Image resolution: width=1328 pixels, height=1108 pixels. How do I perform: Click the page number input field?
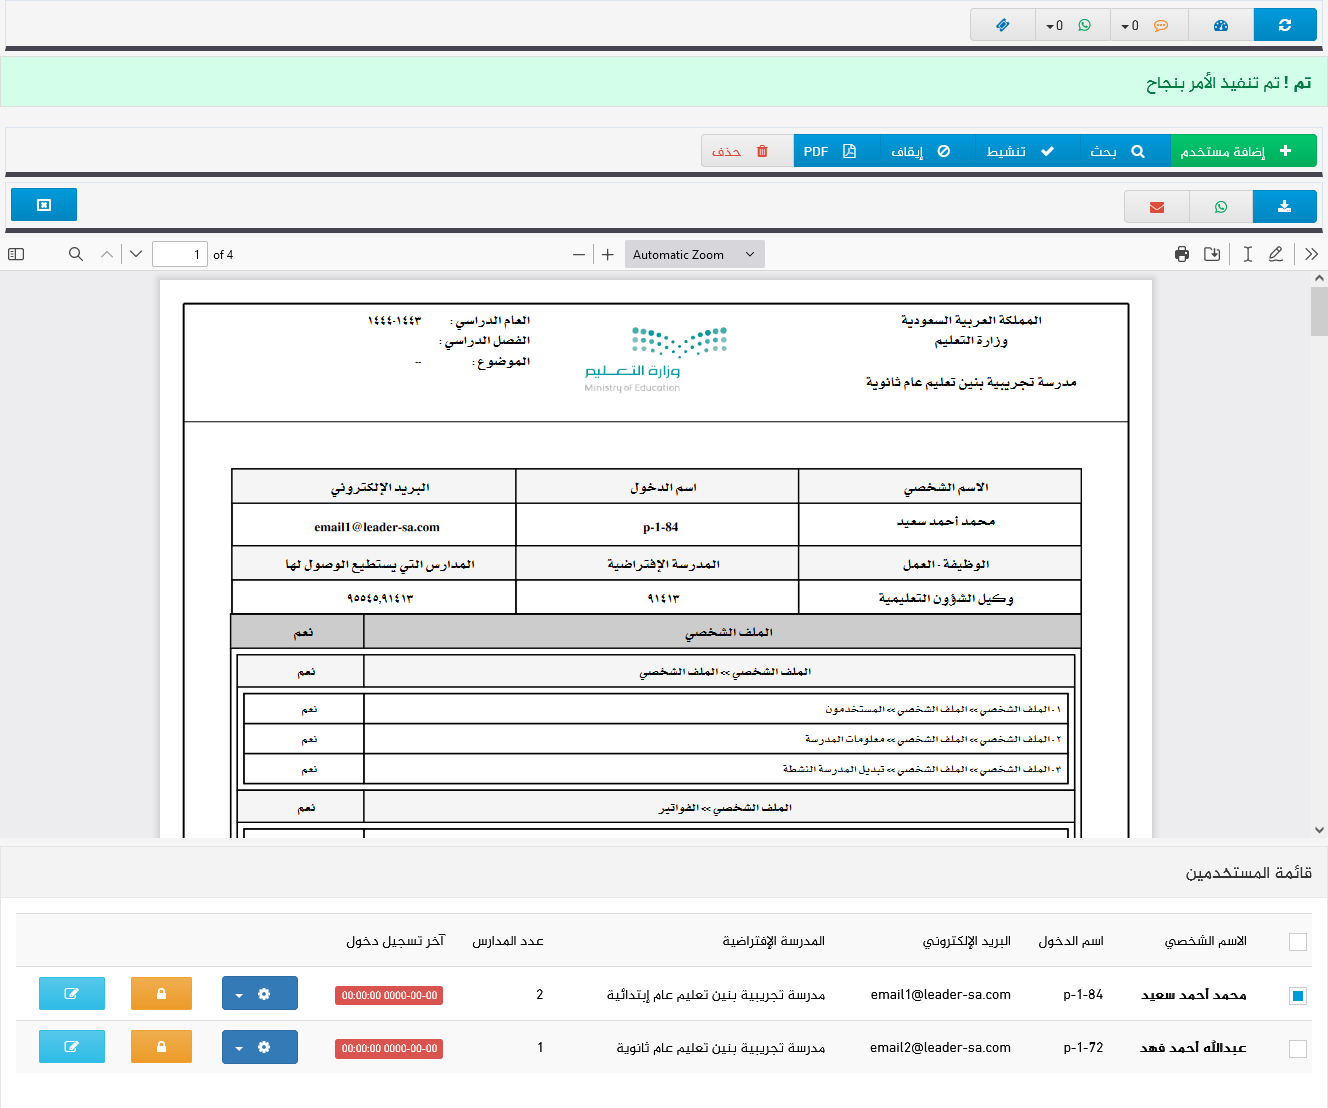coord(180,254)
